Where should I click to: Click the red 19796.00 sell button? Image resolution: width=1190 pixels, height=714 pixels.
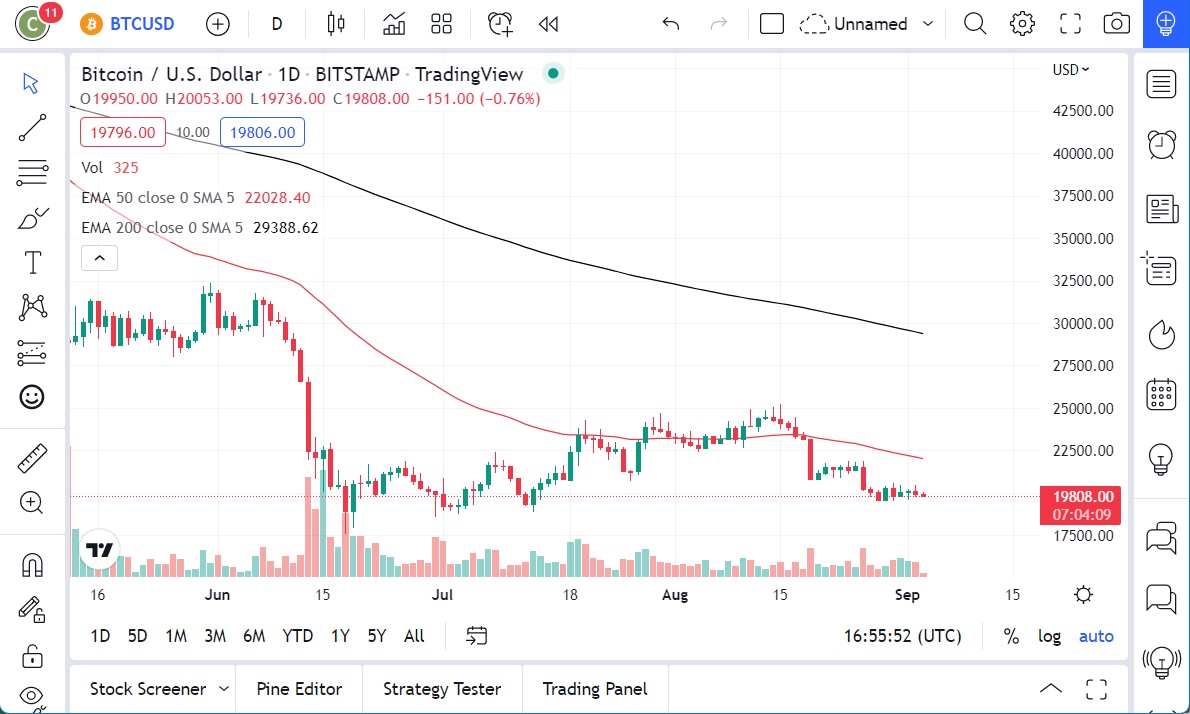123,132
